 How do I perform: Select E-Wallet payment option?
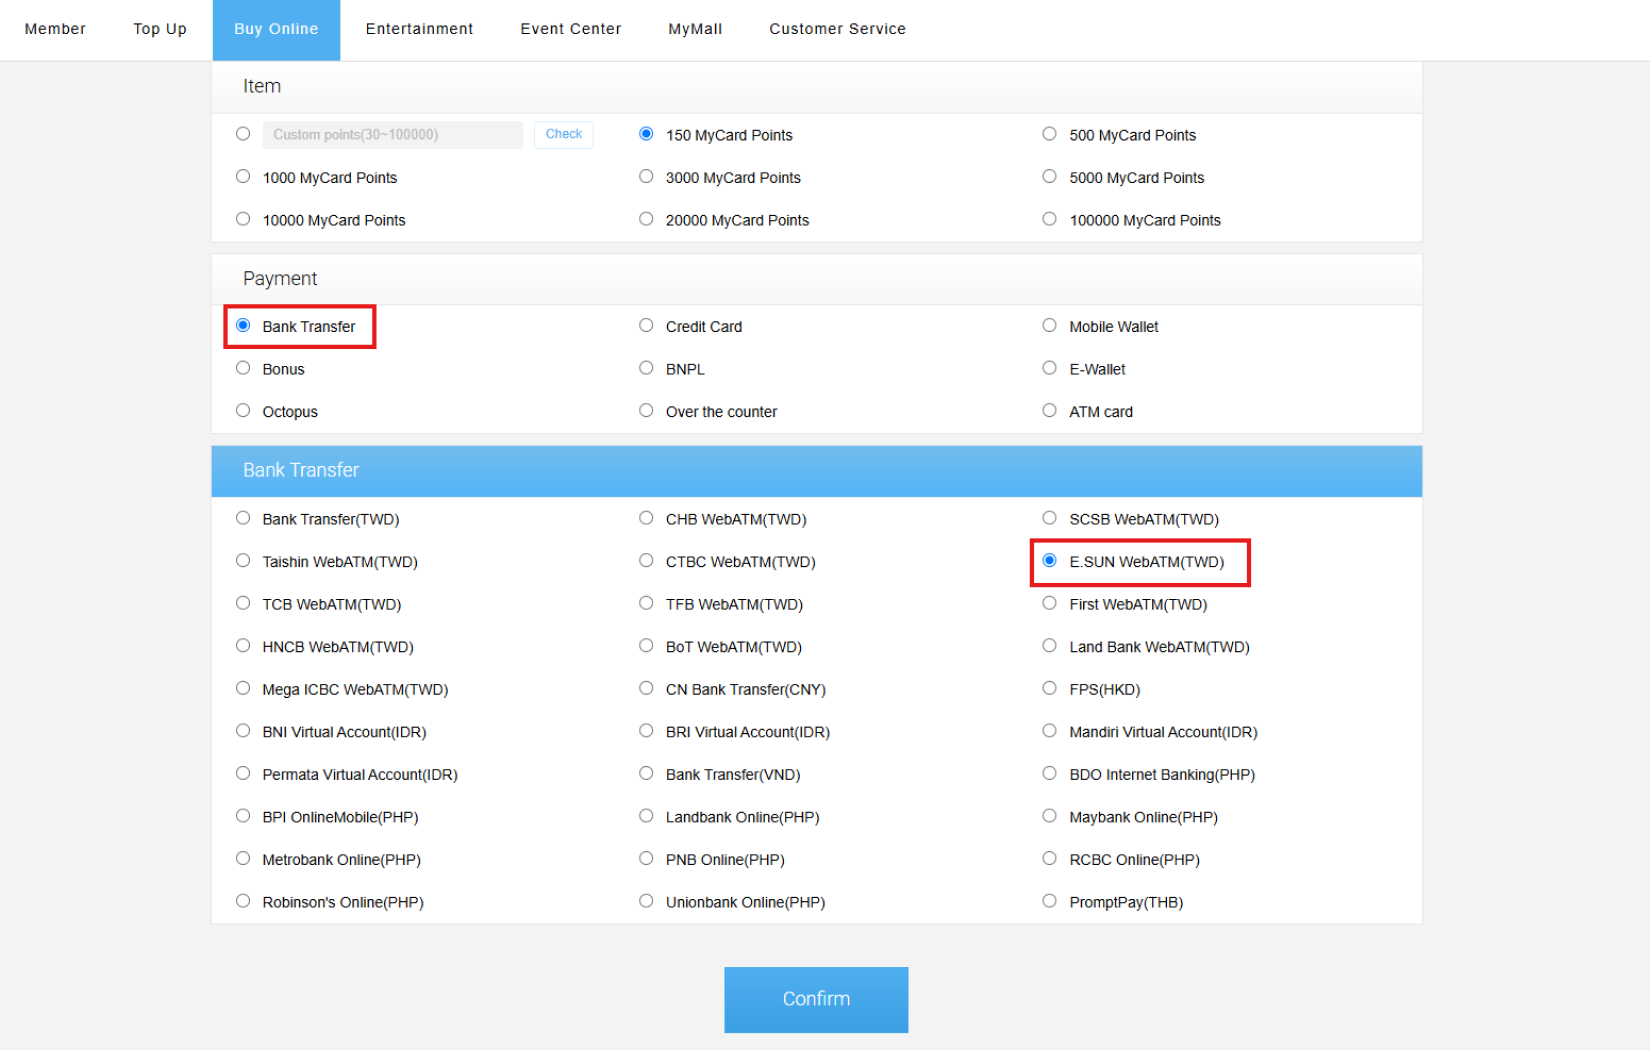[x=1049, y=368]
